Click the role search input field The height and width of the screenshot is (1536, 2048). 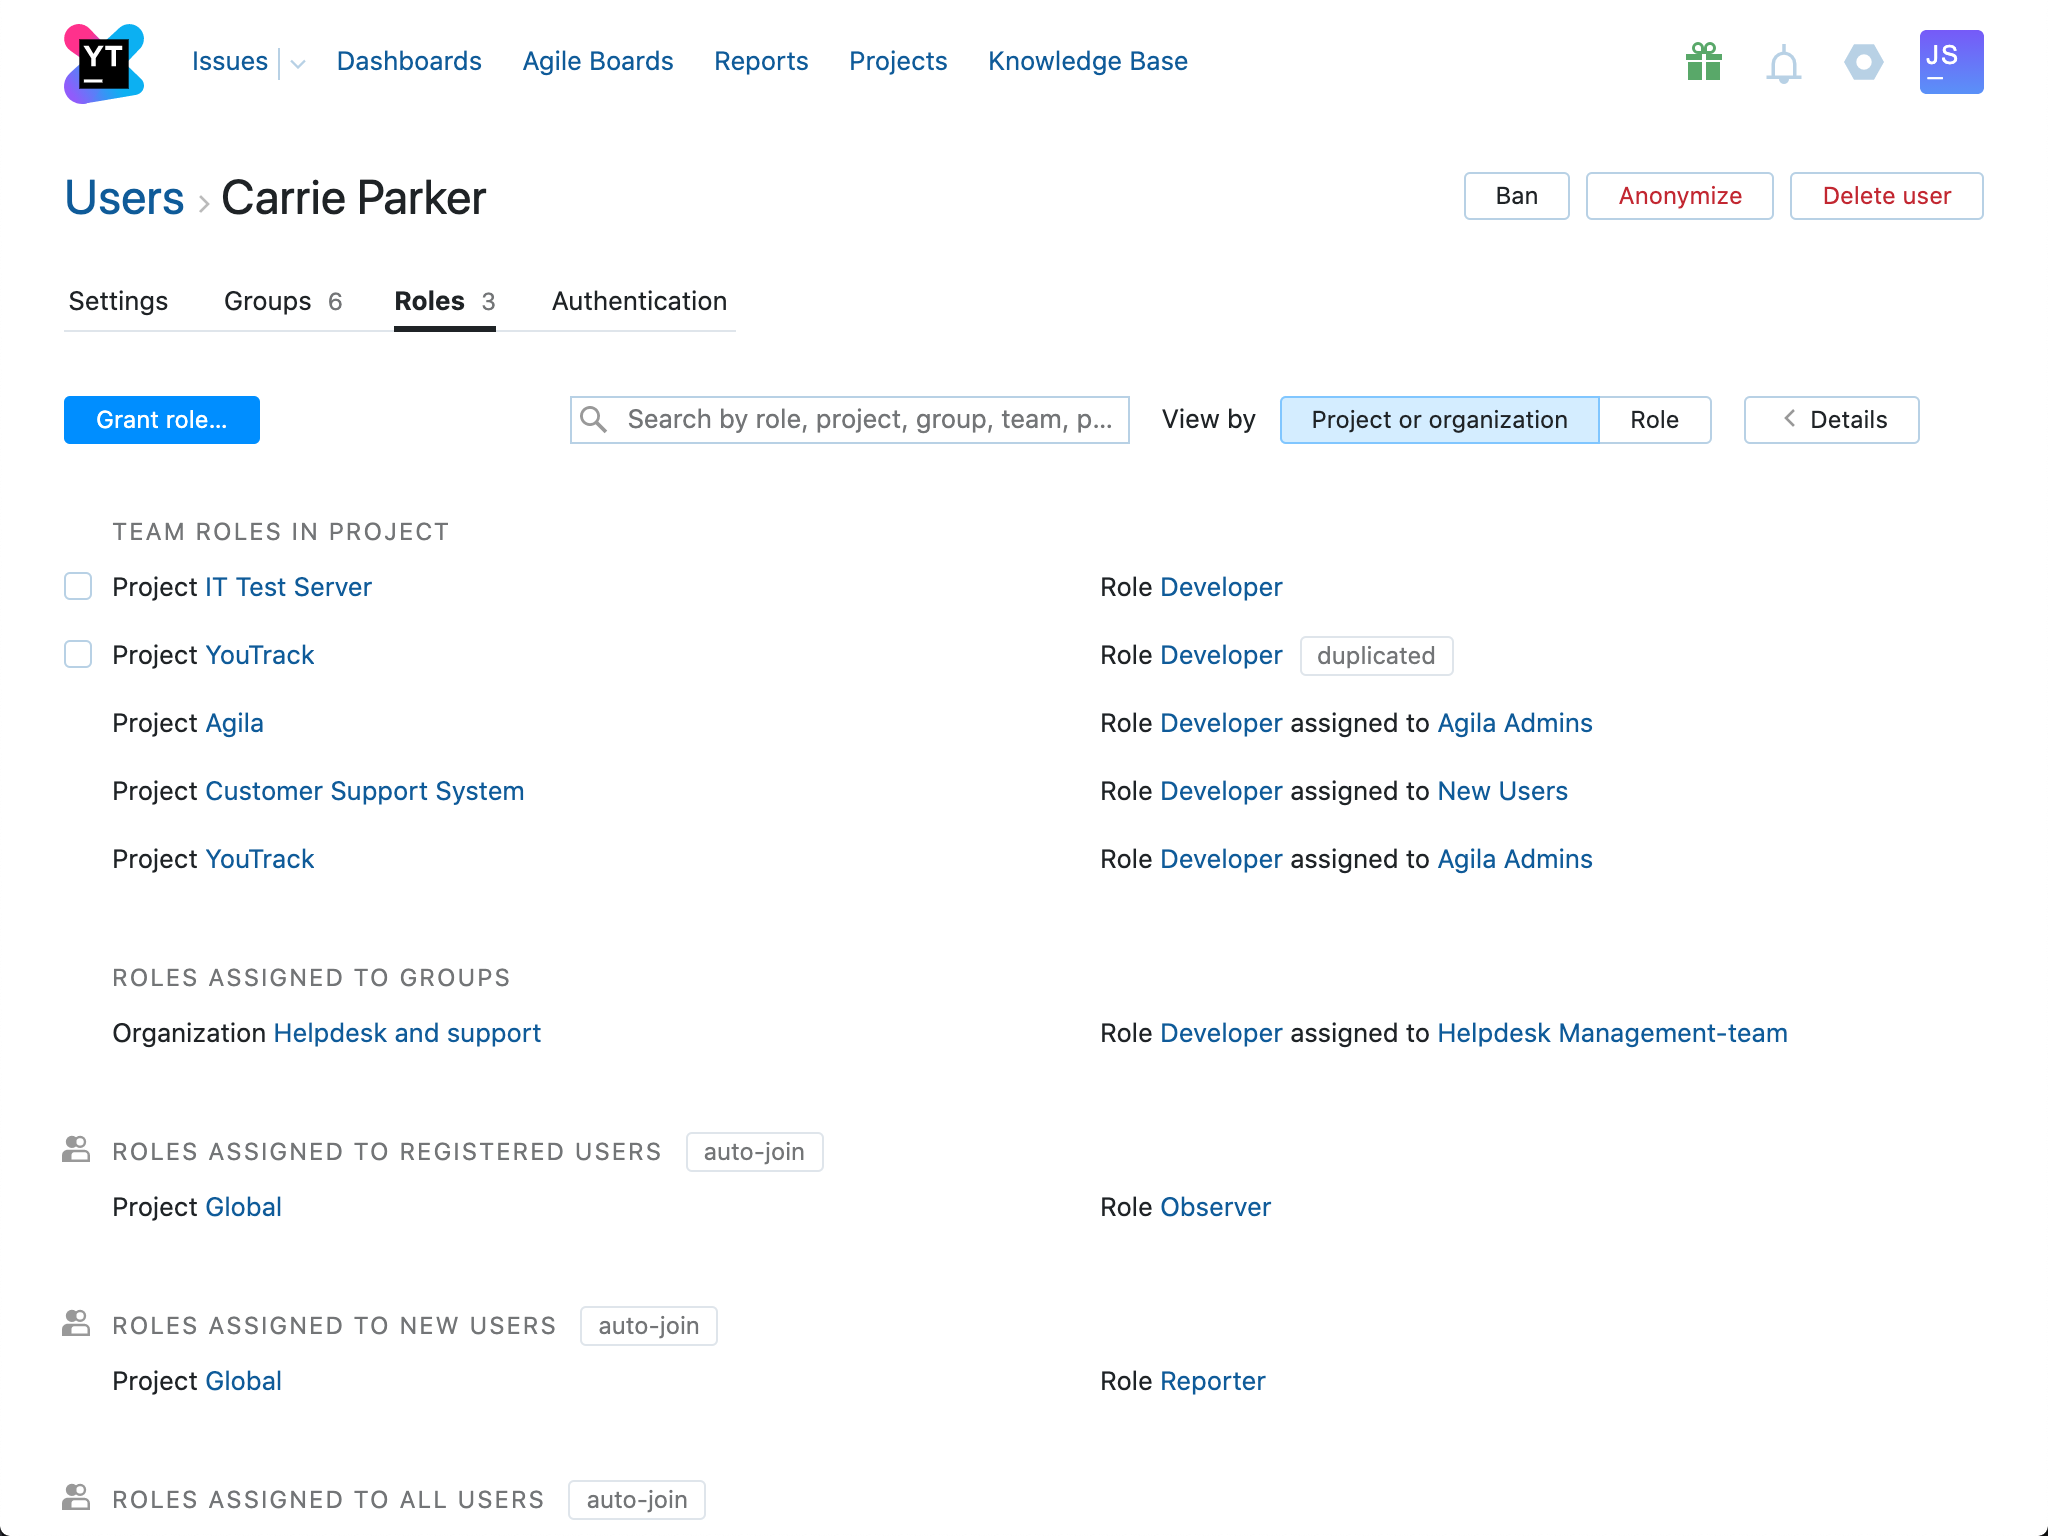pos(868,420)
